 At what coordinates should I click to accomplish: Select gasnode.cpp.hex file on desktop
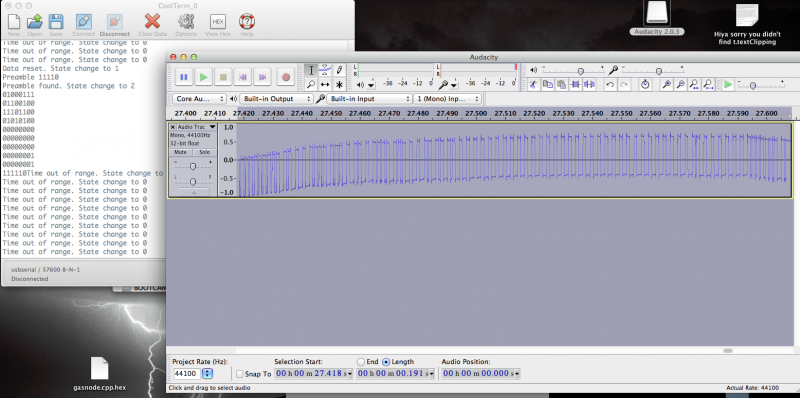(99, 374)
